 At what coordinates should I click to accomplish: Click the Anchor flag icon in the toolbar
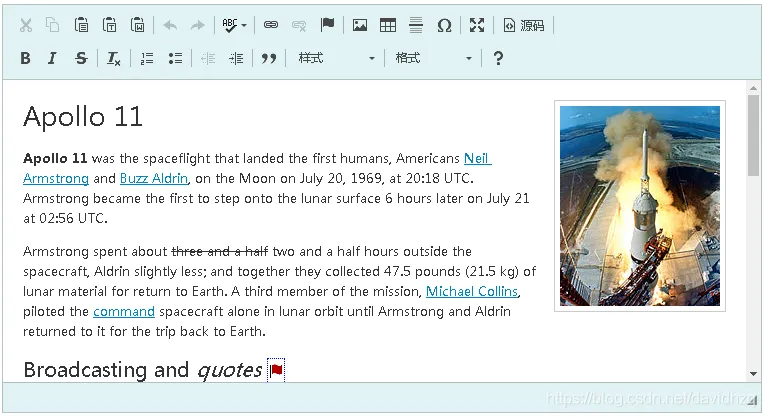click(328, 24)
